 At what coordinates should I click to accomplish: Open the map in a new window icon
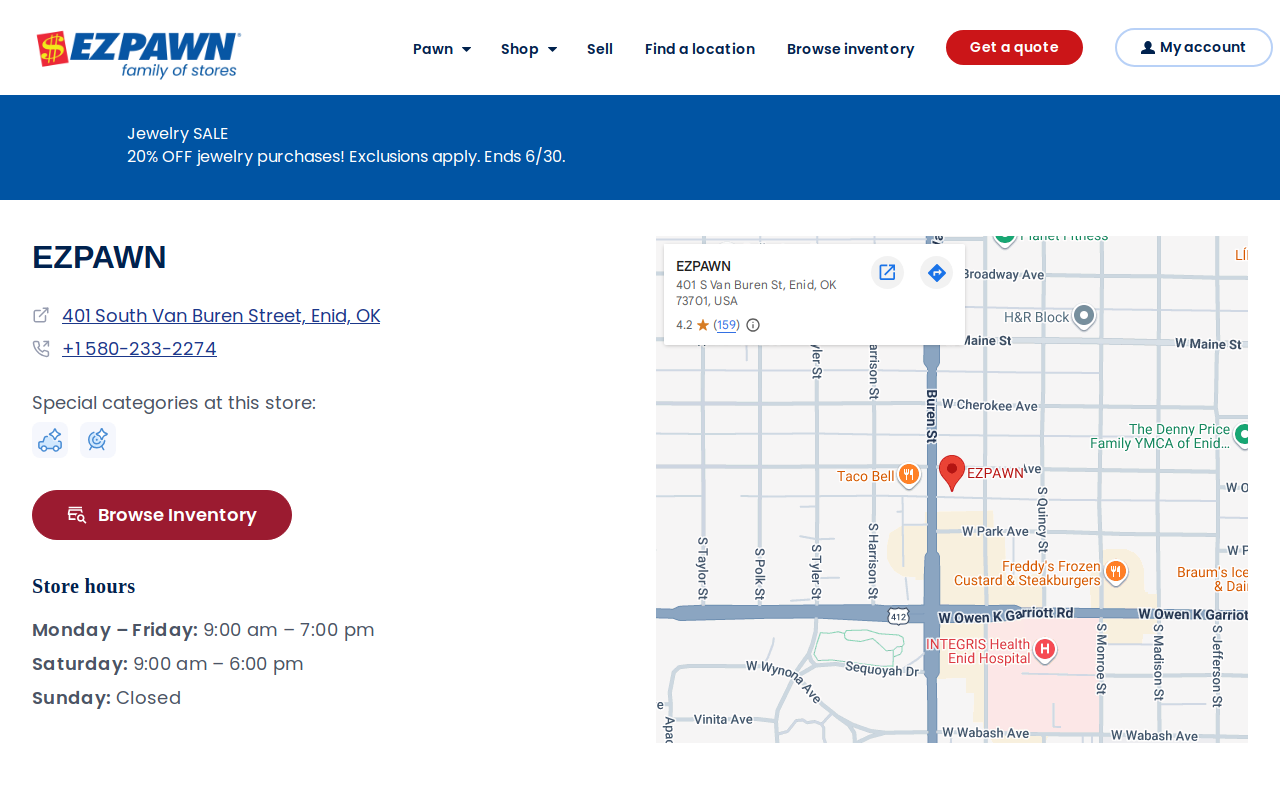(x=887, y=272)
